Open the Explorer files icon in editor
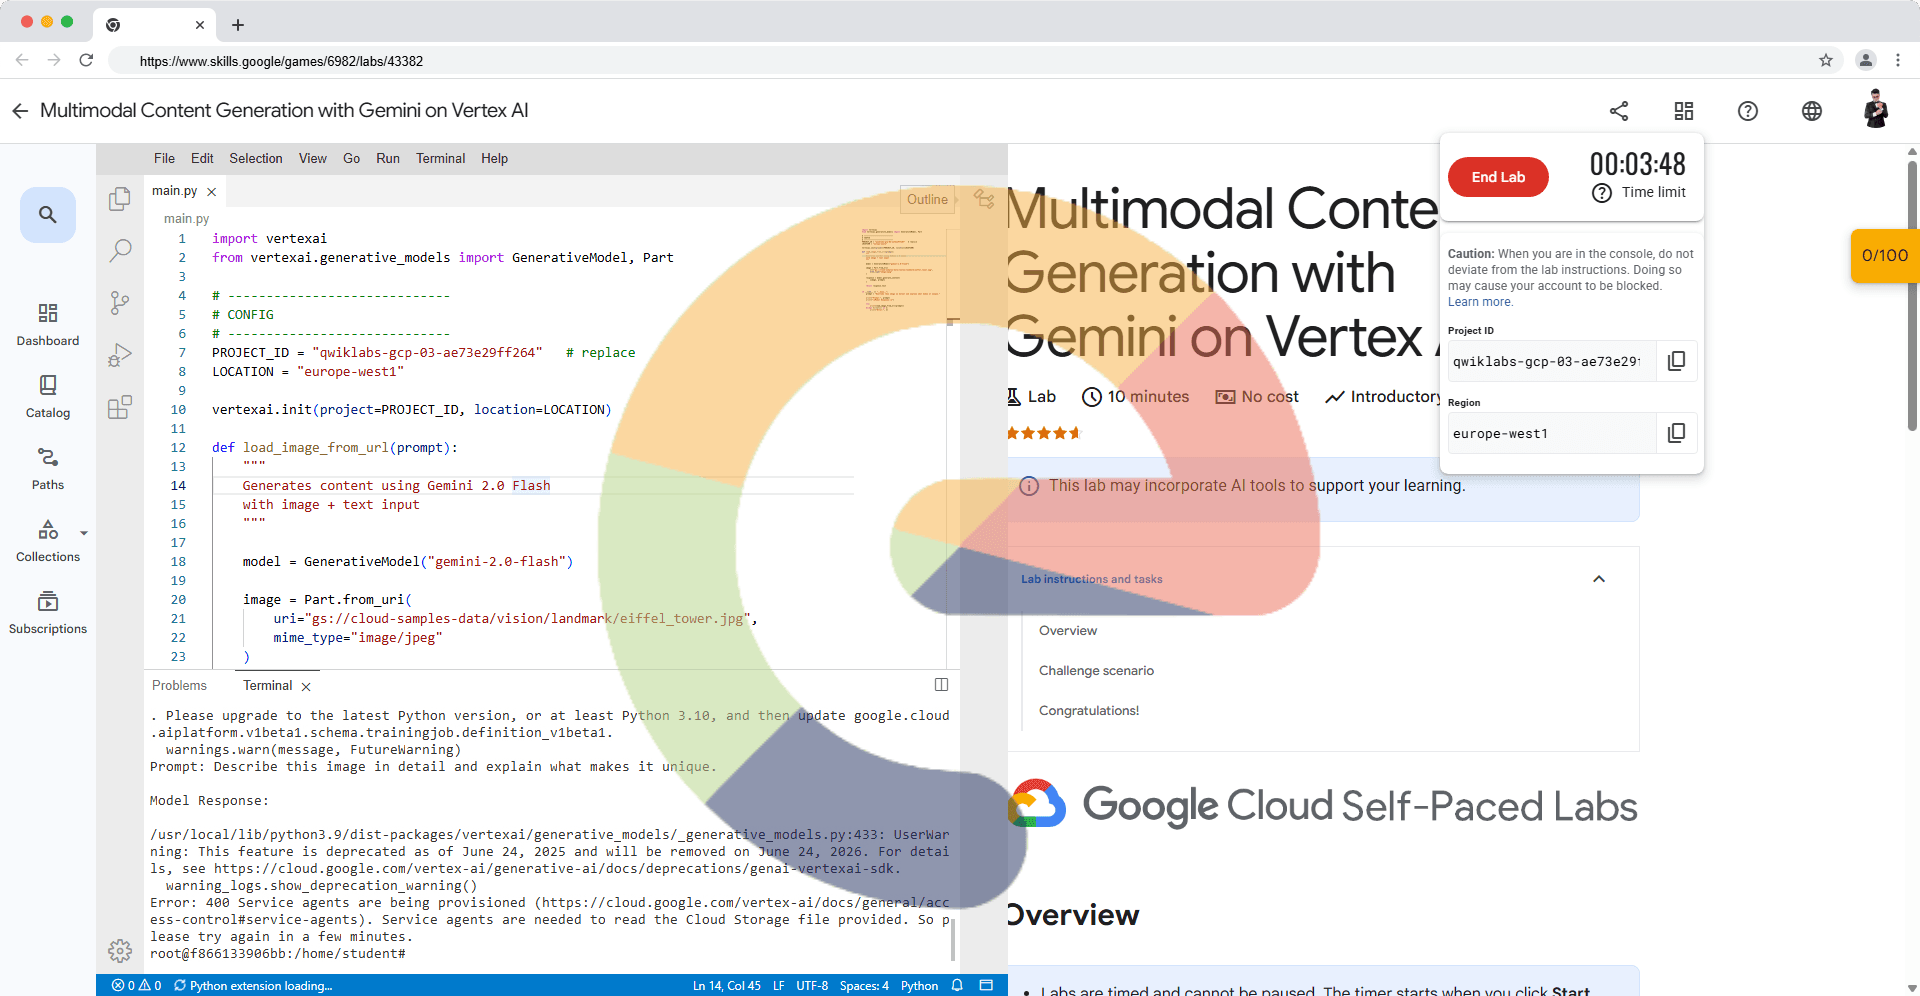Screen dimensions: 1920x996 pyautogui.click(x=120, y=199)
